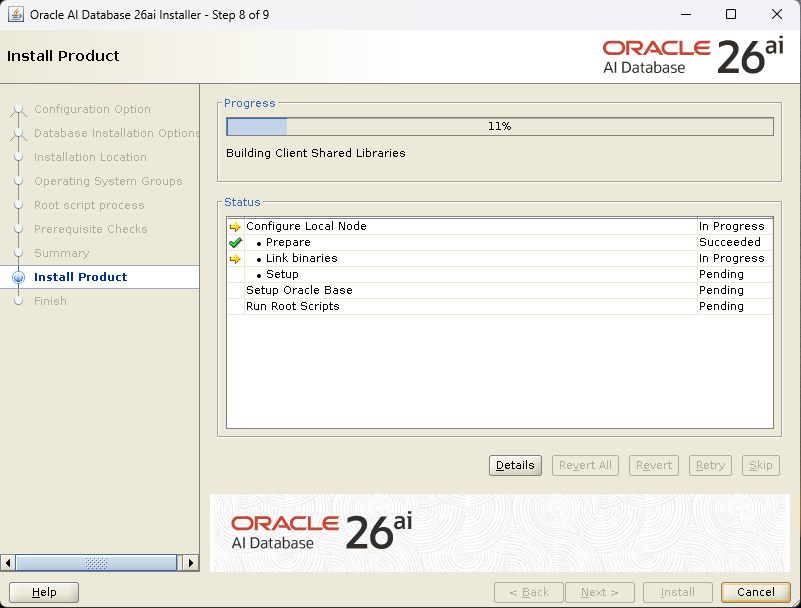Screen dimensions: 801x608
Task: Select the Installation Location step
Action: pos(90,157)
